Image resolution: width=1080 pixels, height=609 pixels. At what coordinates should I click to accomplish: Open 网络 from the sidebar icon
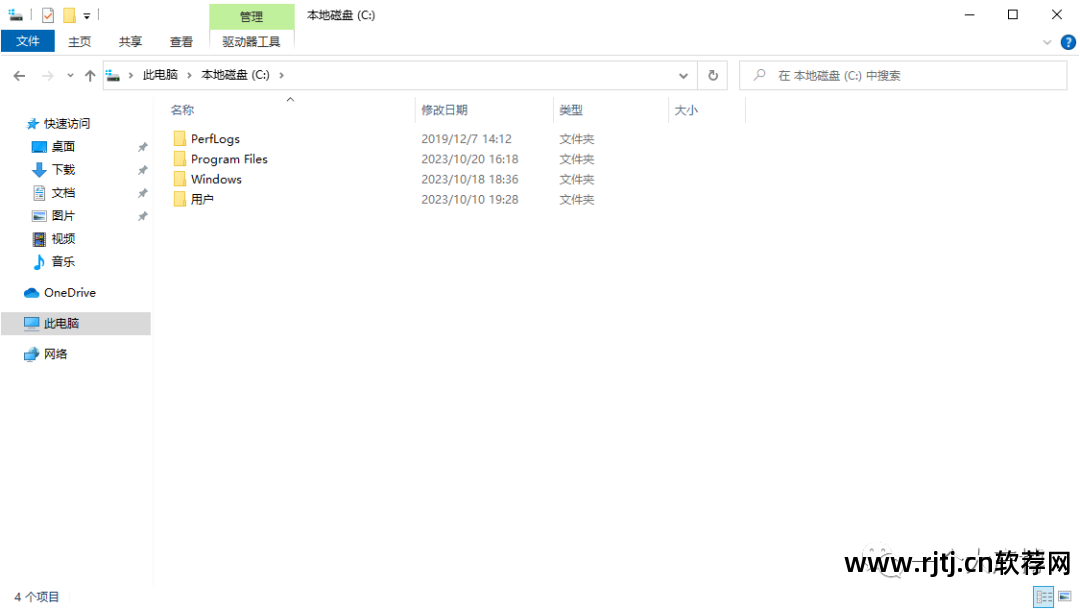pos(31,353)
